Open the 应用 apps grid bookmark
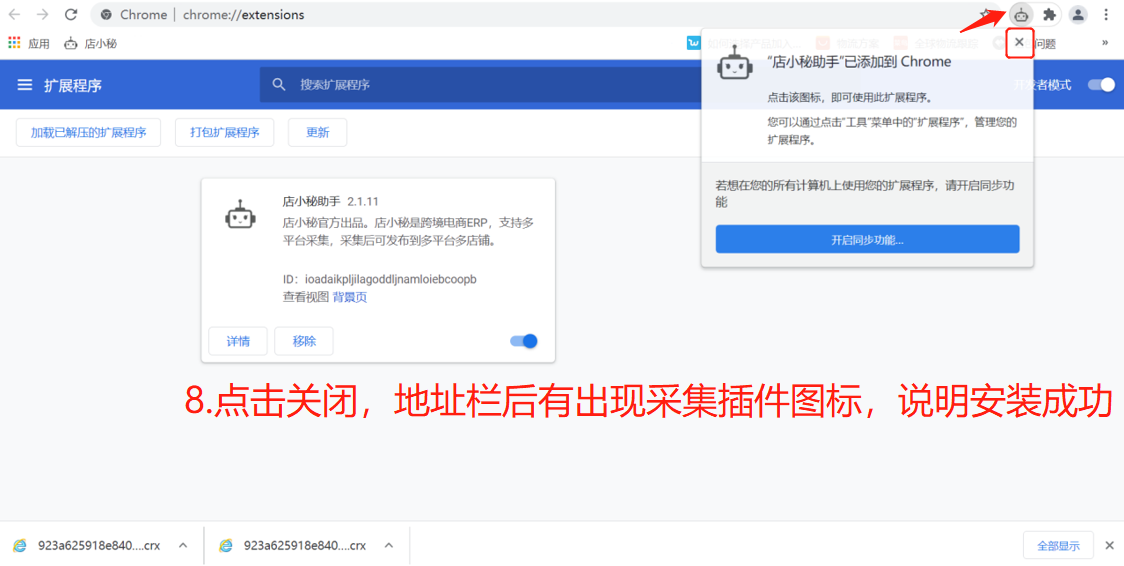This screenshot has height=566, width=1124. click(x=29, y=44)
